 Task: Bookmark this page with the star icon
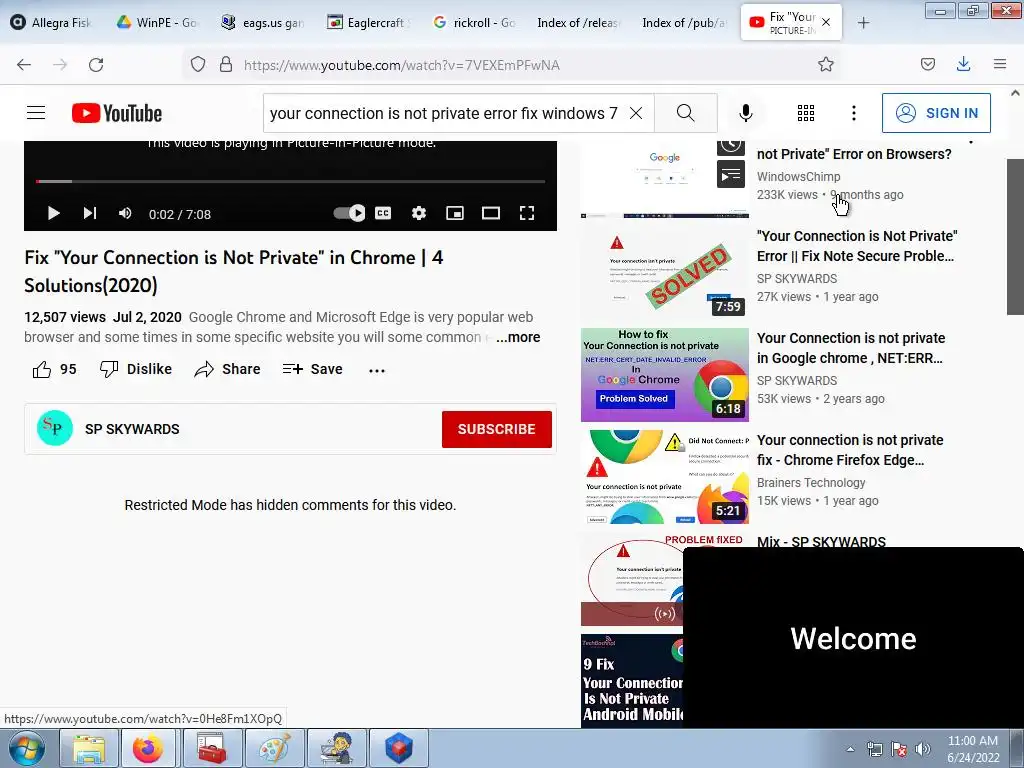click(825, 64)
